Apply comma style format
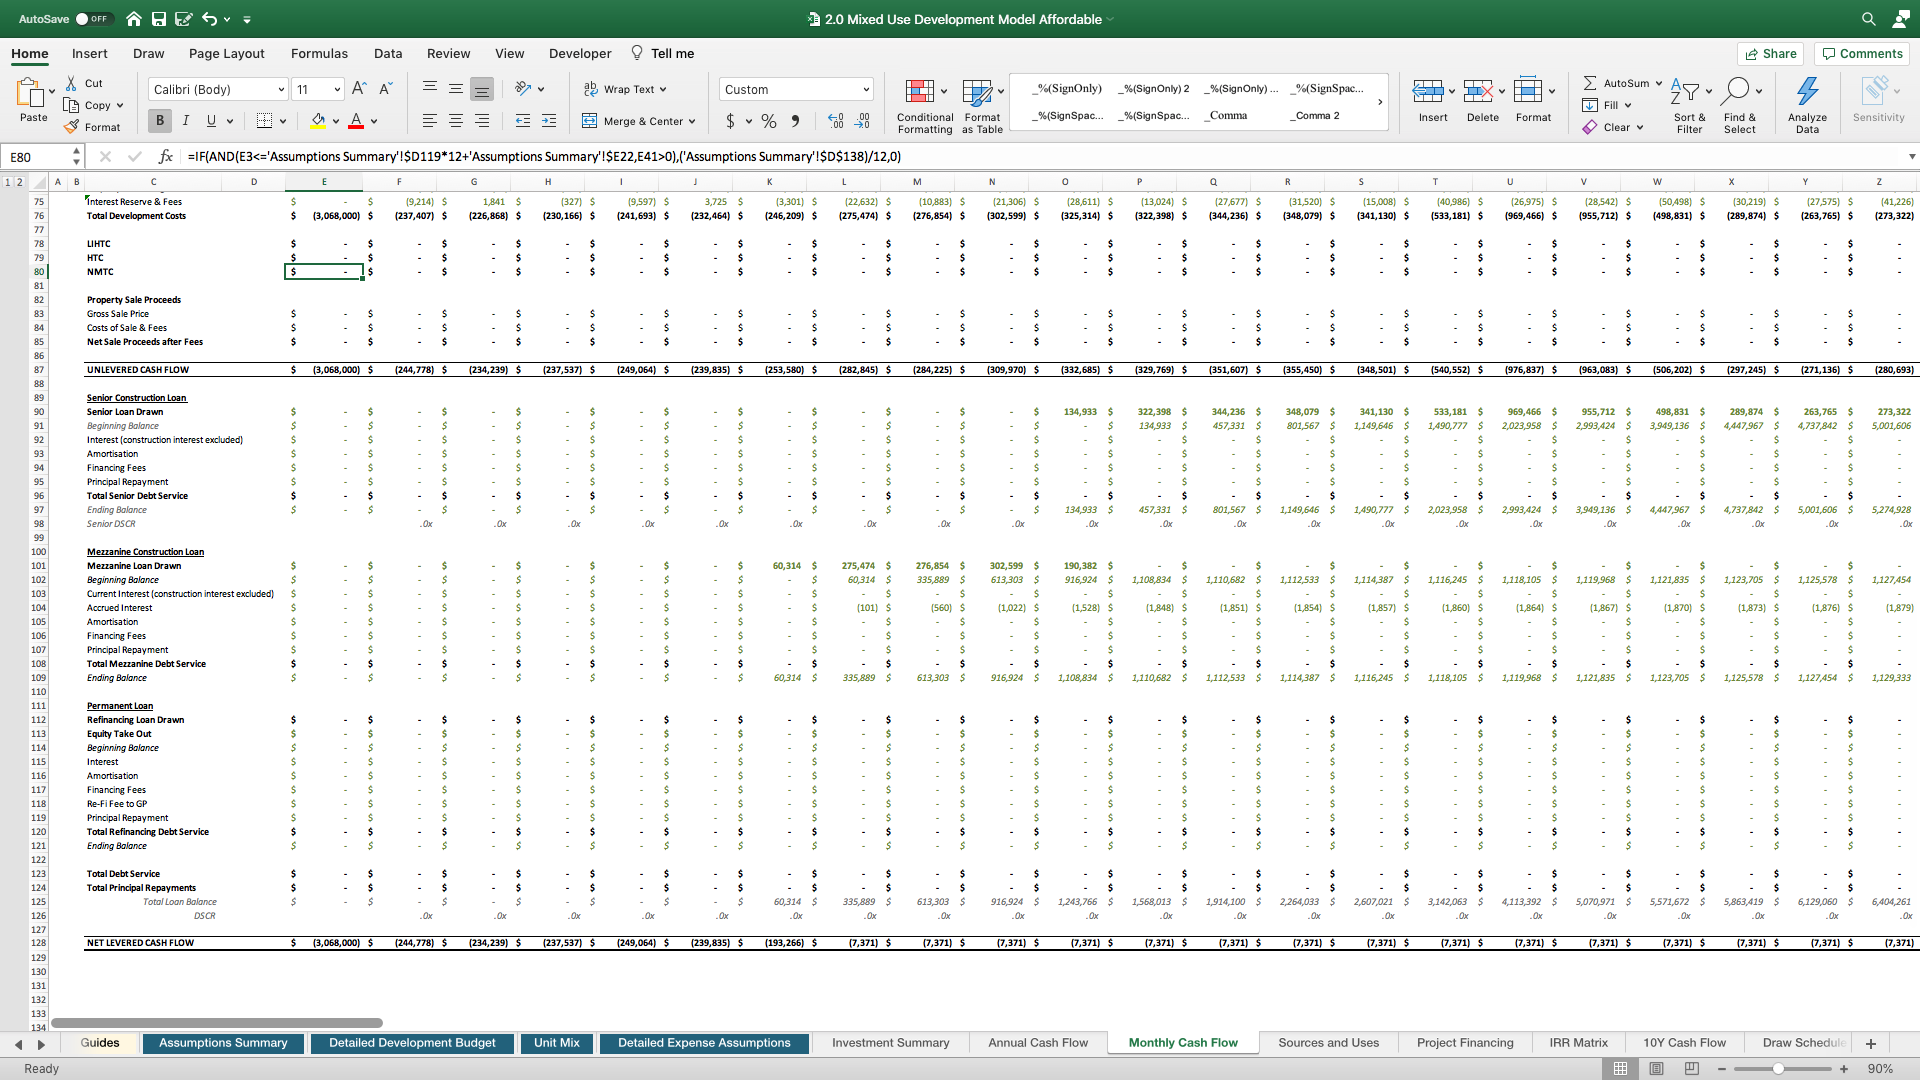The height and width of the screenshot is (1080, 1920). click(795, 121)
